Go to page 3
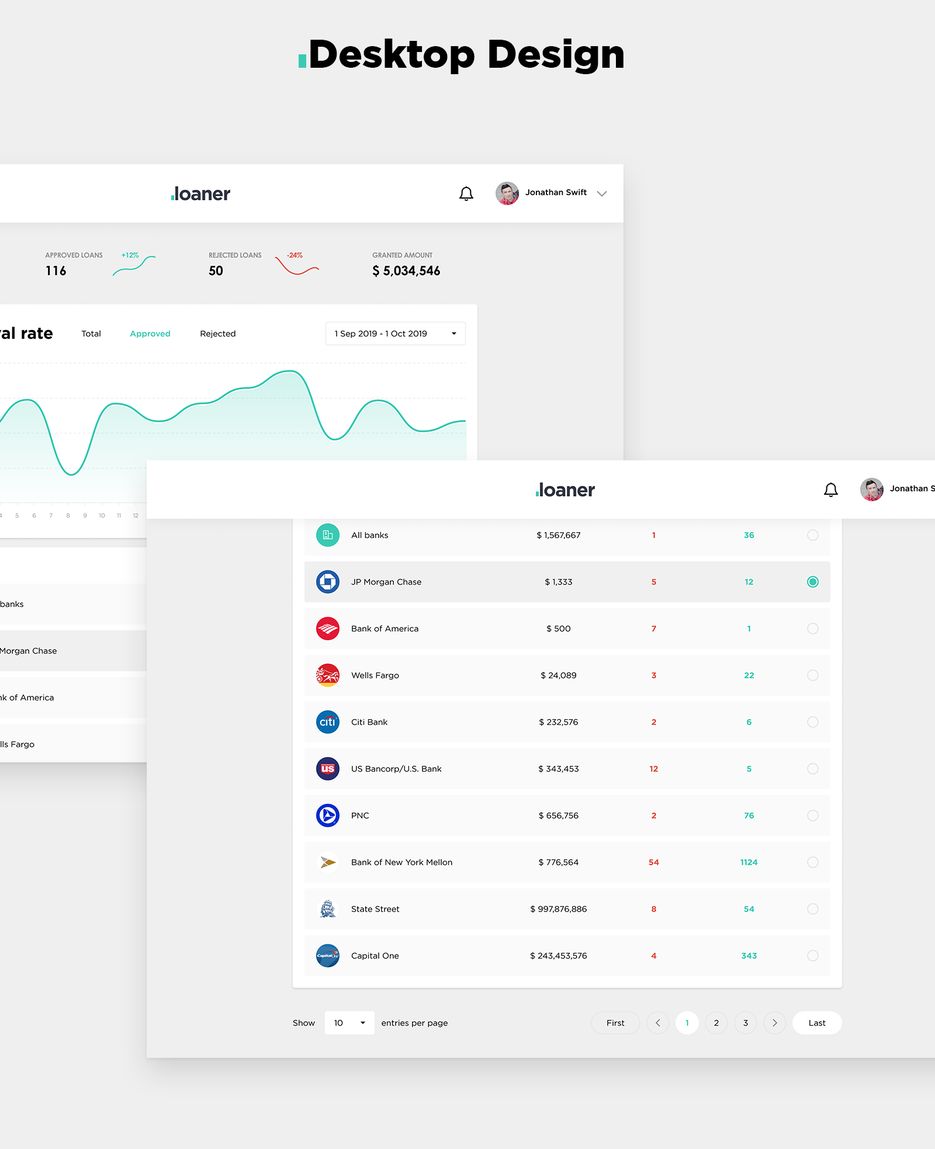Image resolution: width=935 pixels, height=1149 pixels. [x=745, y=1023]
